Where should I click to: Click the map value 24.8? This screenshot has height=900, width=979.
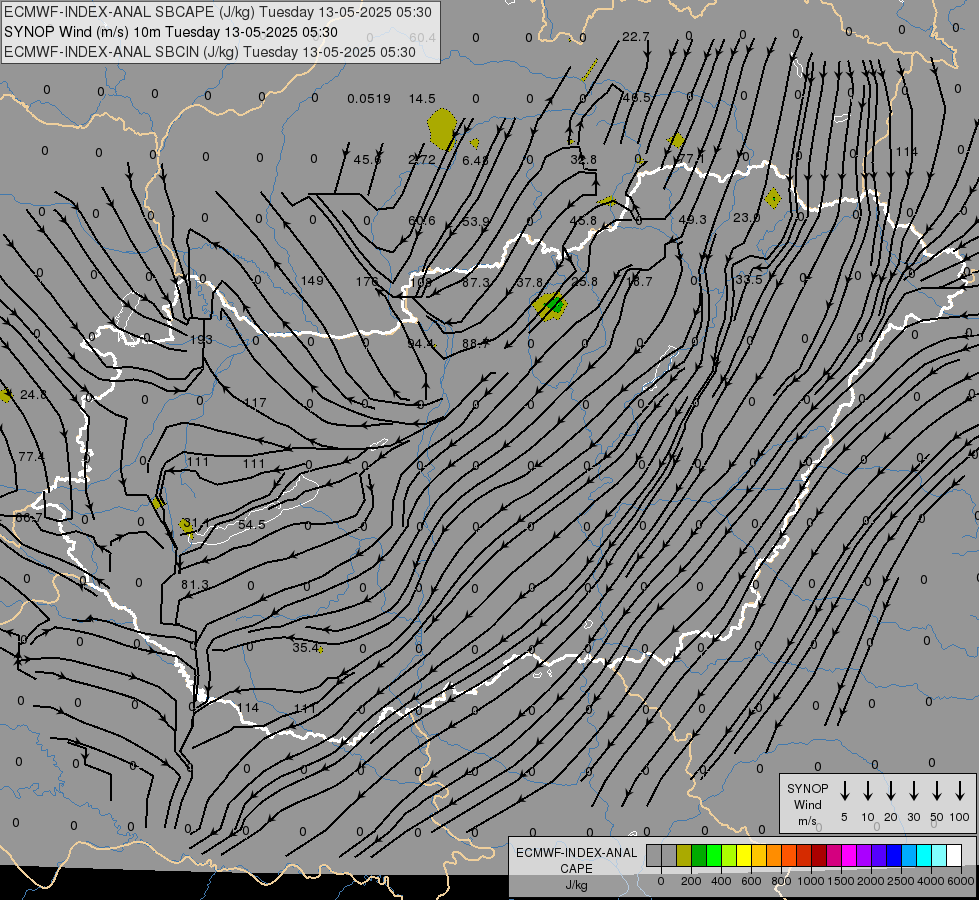[33, 395]
